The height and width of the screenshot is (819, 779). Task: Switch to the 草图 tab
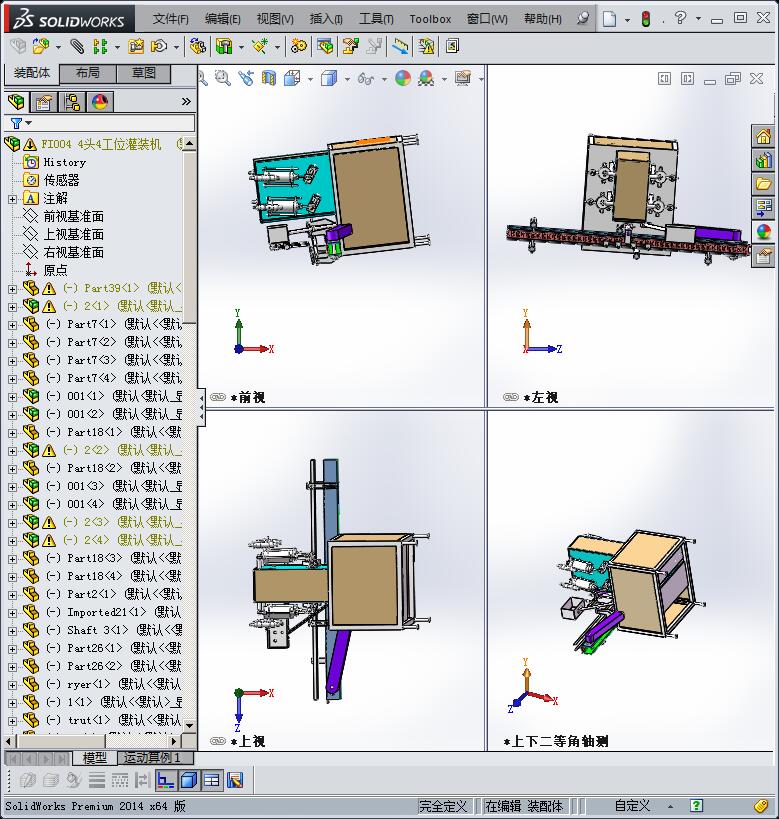pyautogui.click(x=144, y=74)
